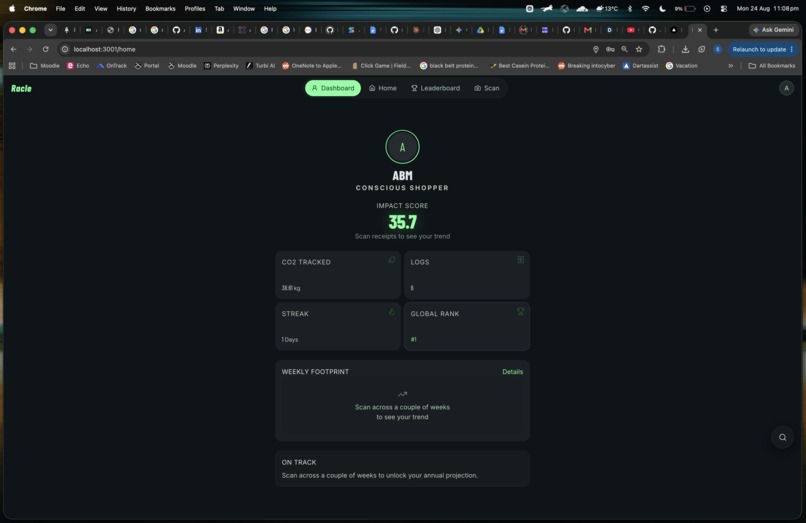Click the Ask Gemini button

pos(773,30)
